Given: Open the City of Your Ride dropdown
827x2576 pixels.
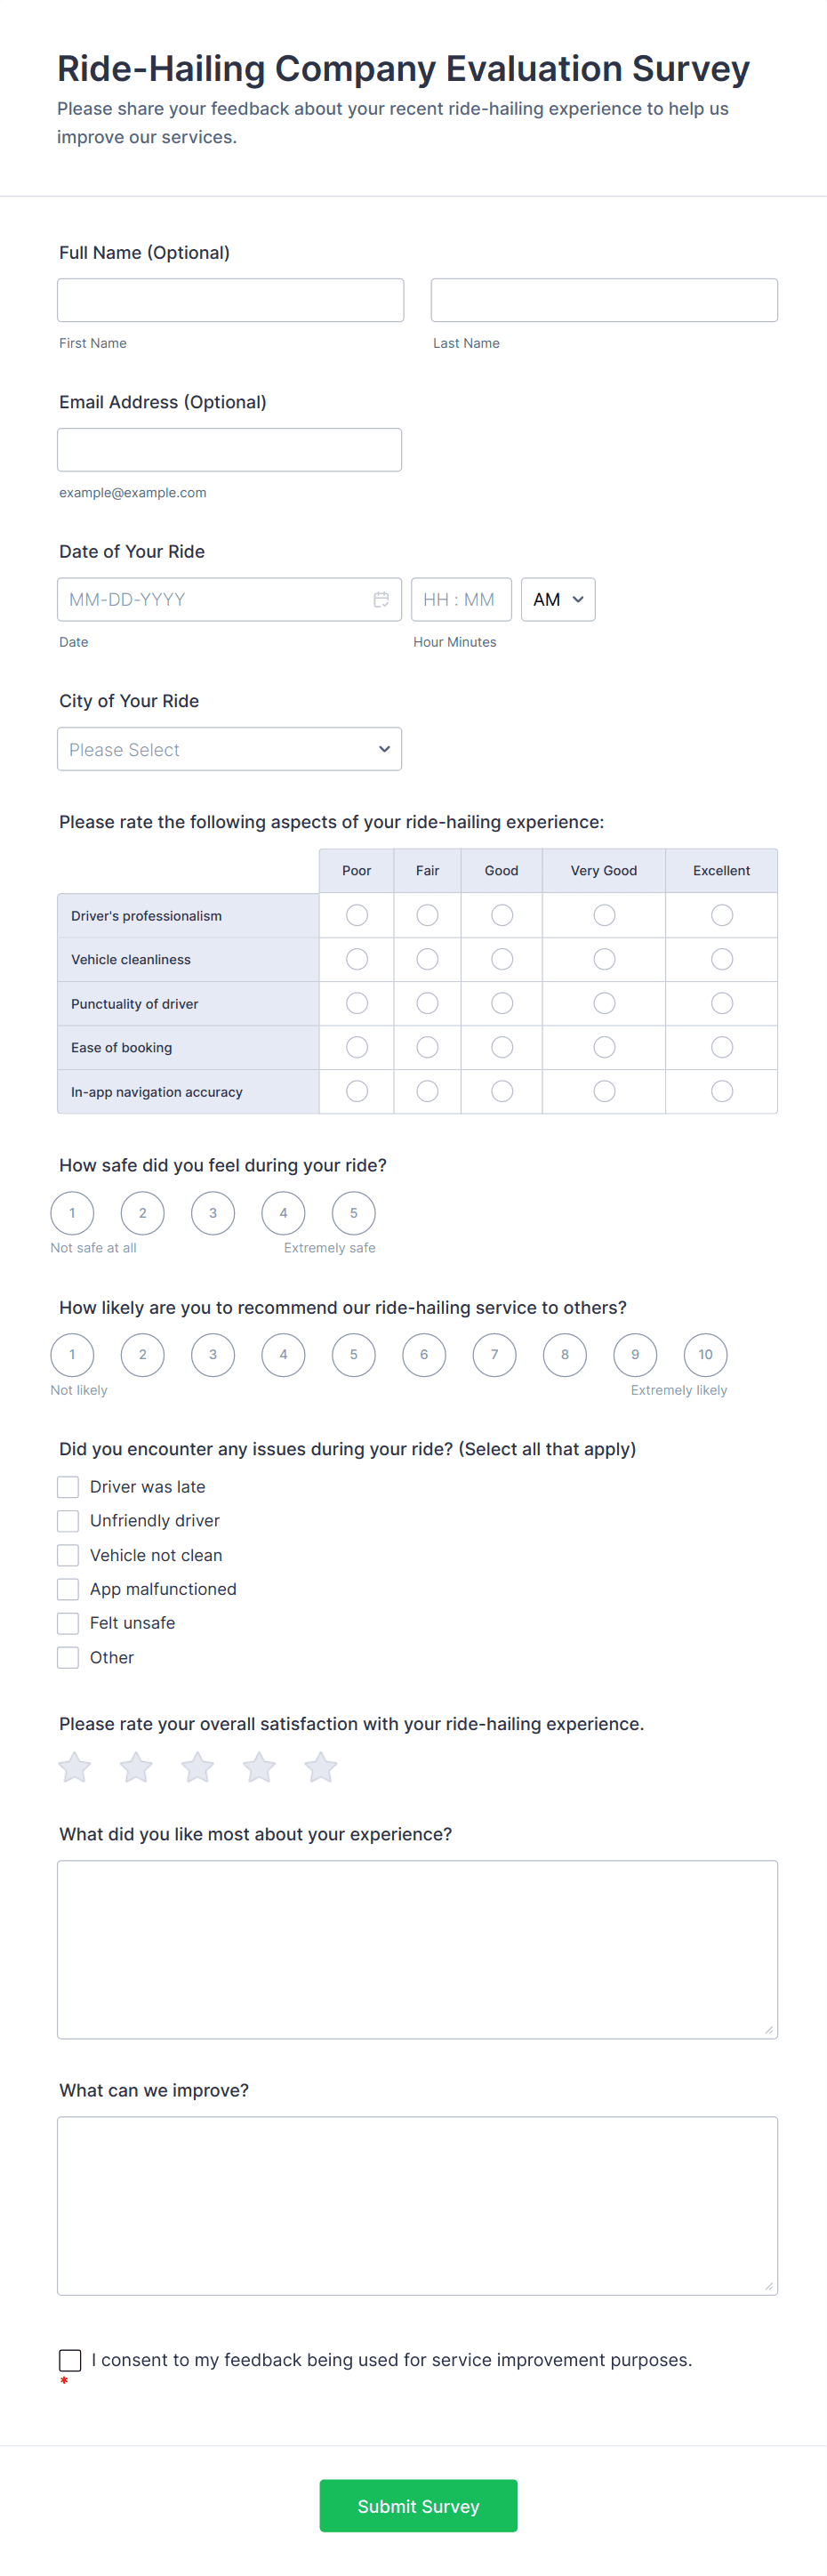Looking at the screenshot, I should click(229, 749).
